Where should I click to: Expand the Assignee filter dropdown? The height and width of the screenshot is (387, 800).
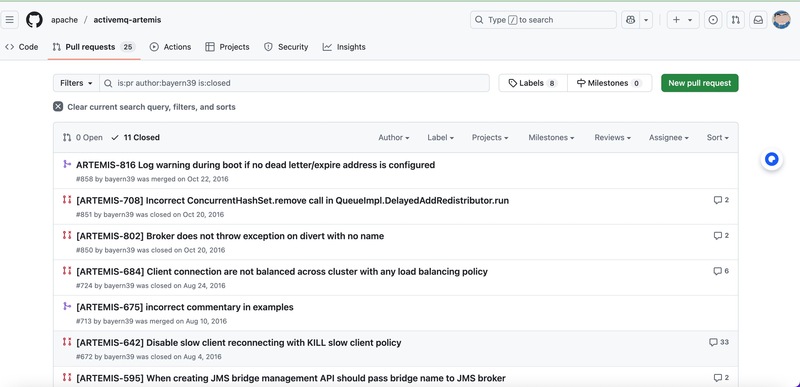(x=669, y=138)
